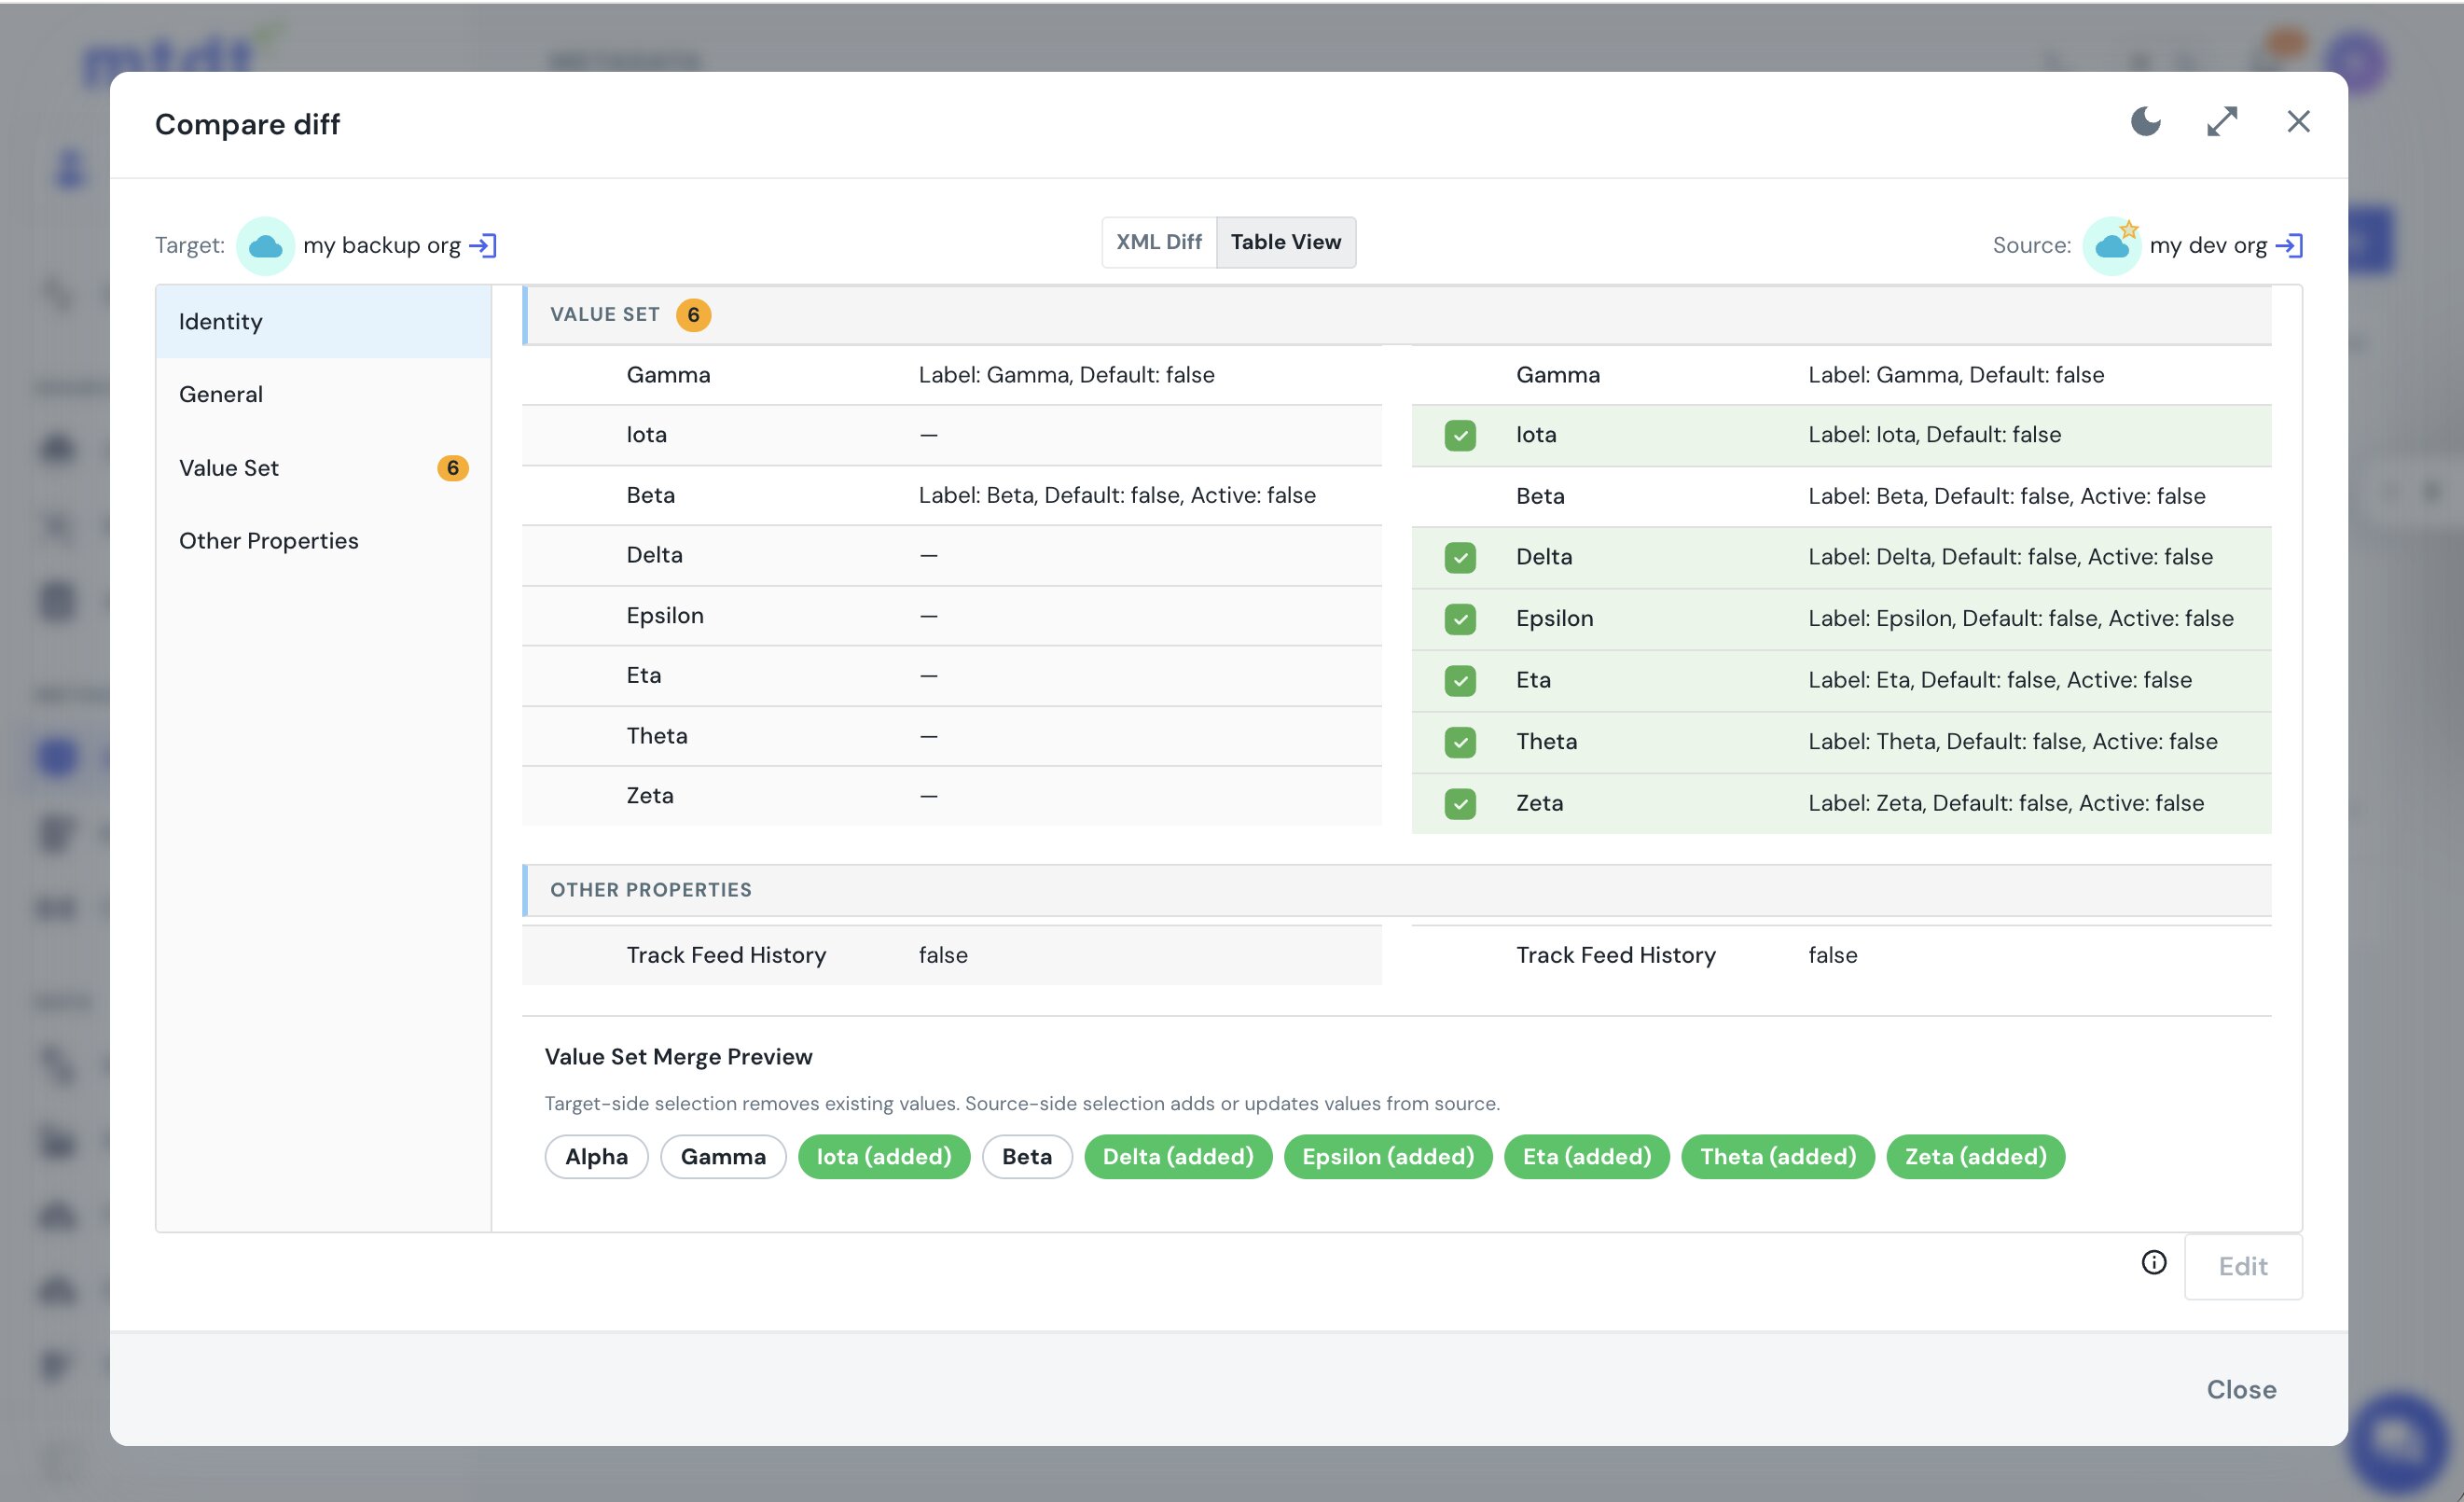This screenshot has height=1502, width=2464.
Task: Open my backup org login arrow
Action: 483,245
